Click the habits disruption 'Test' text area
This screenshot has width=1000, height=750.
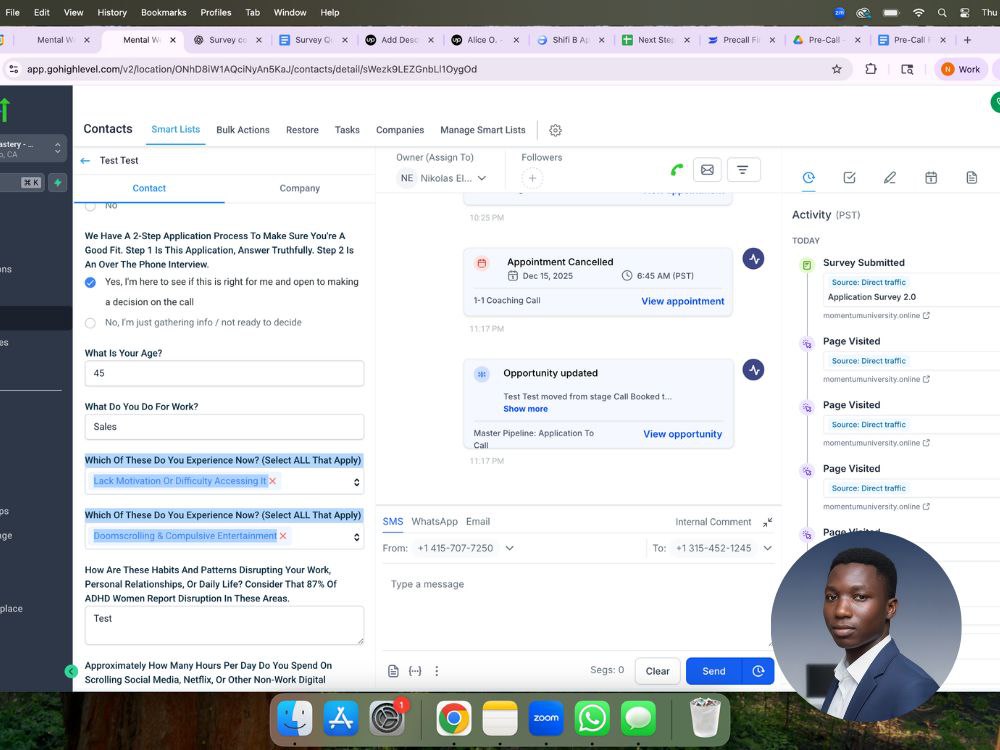click(224, 625)
